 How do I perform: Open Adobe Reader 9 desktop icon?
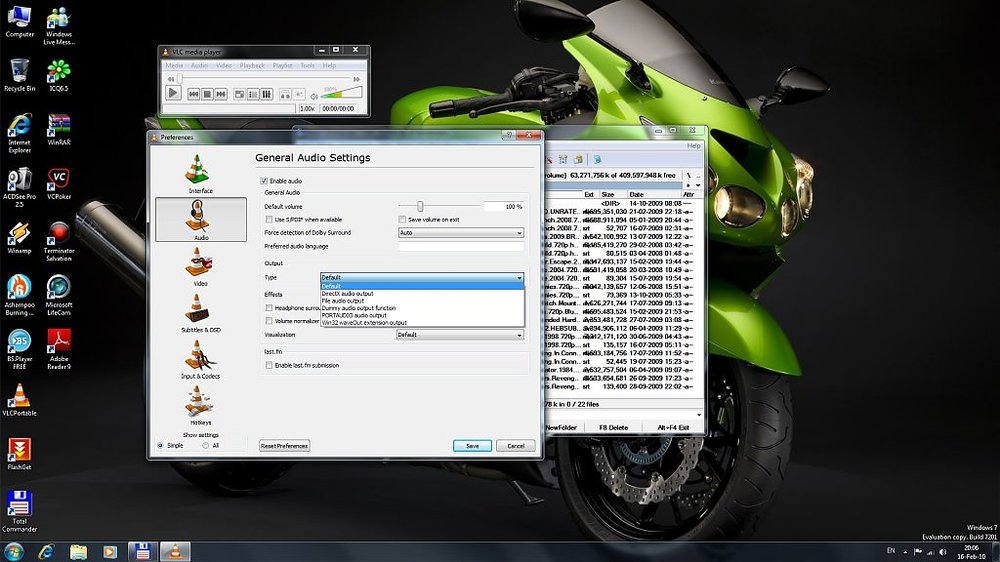point(59,349)
